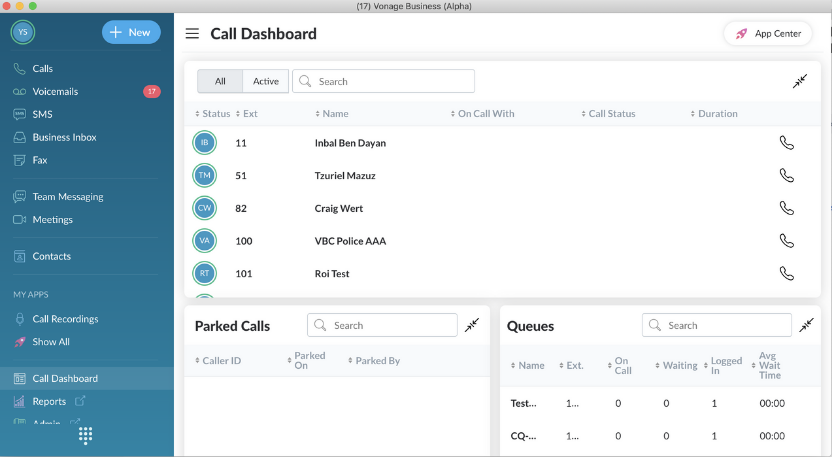Sort parked calls by Caller ID
The image size is (832, 457).
[218, 360]
